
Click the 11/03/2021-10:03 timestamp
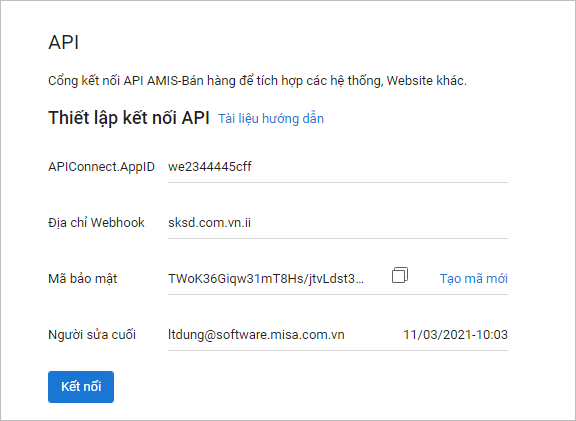coord(456,335)
